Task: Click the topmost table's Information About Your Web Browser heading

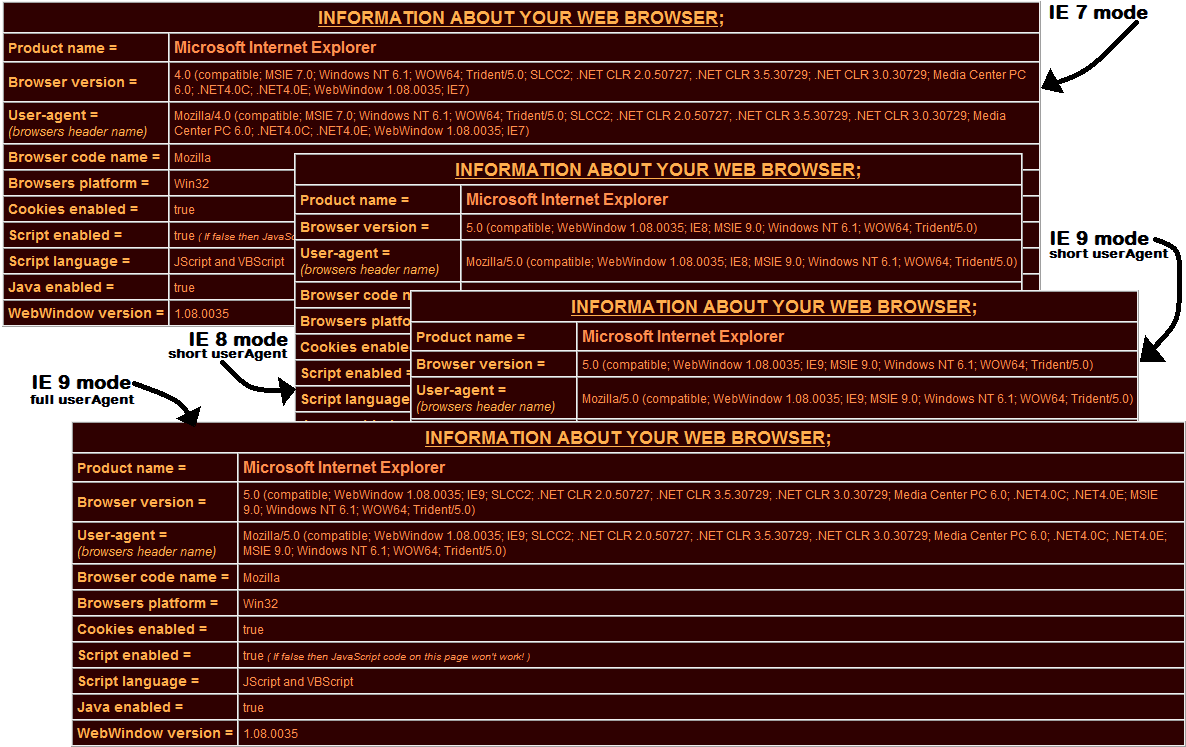Action: click(521, 18)
